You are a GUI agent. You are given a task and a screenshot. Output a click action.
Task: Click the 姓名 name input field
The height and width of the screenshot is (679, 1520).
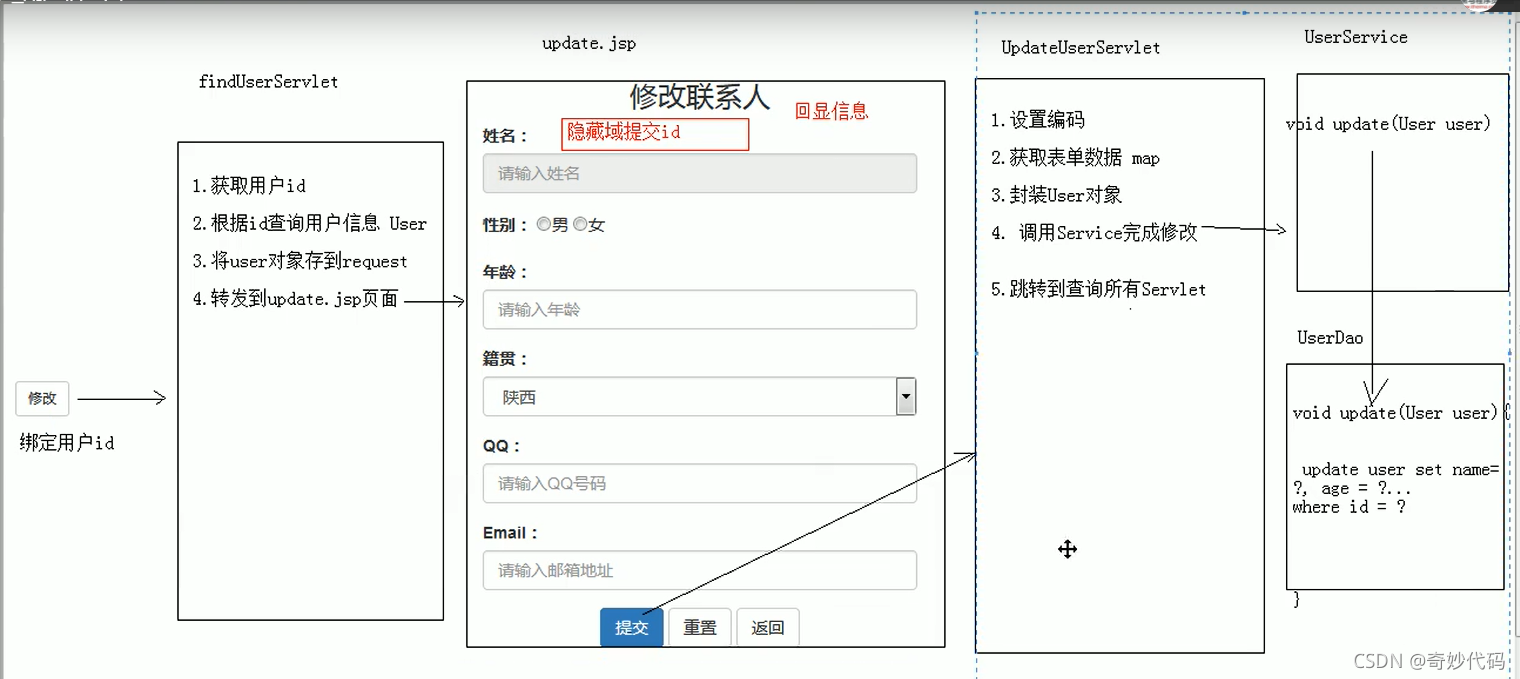coord(699,173)
